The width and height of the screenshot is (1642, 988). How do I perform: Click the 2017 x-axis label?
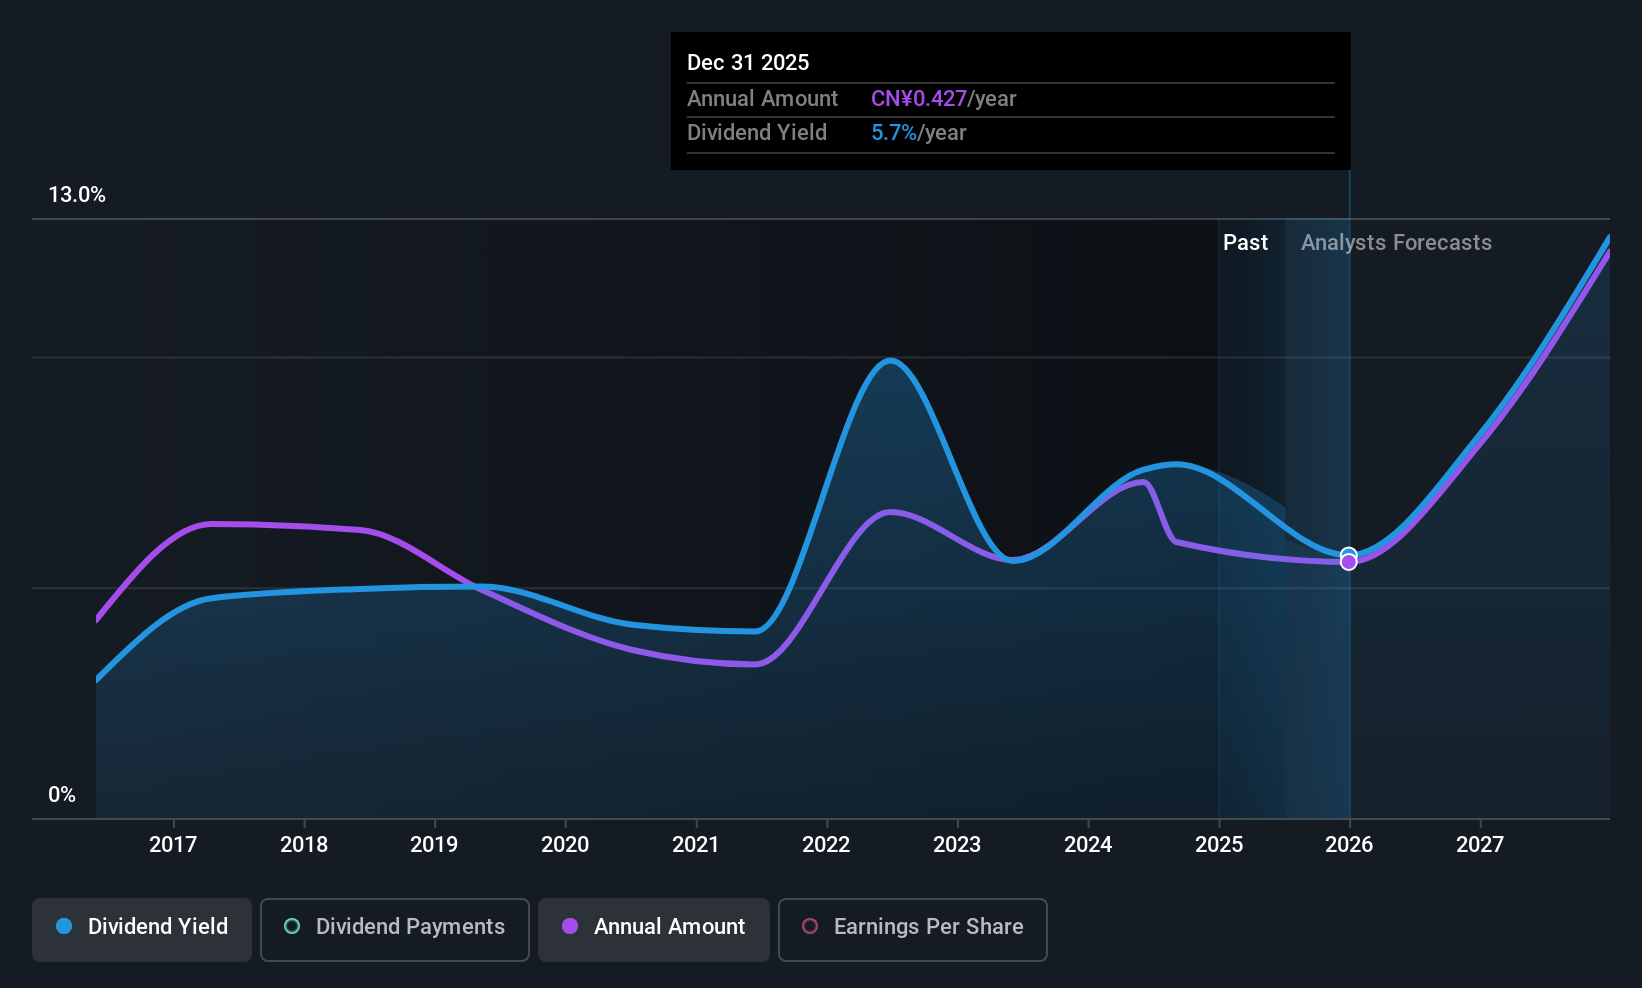point(173,845)
